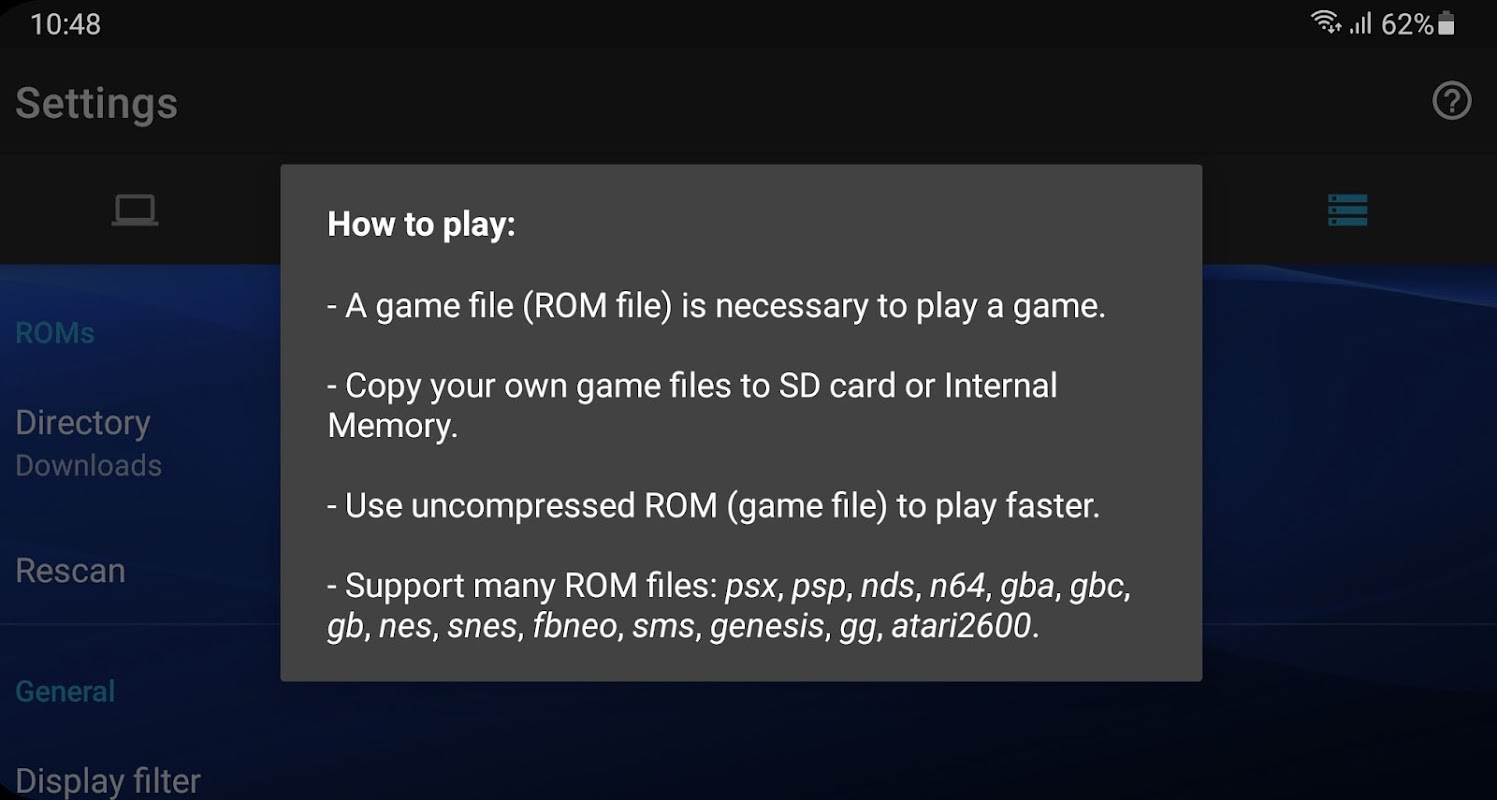Switch to the laptop display tab
This screenshot has width=1497, height=800.
pos(134,210)
